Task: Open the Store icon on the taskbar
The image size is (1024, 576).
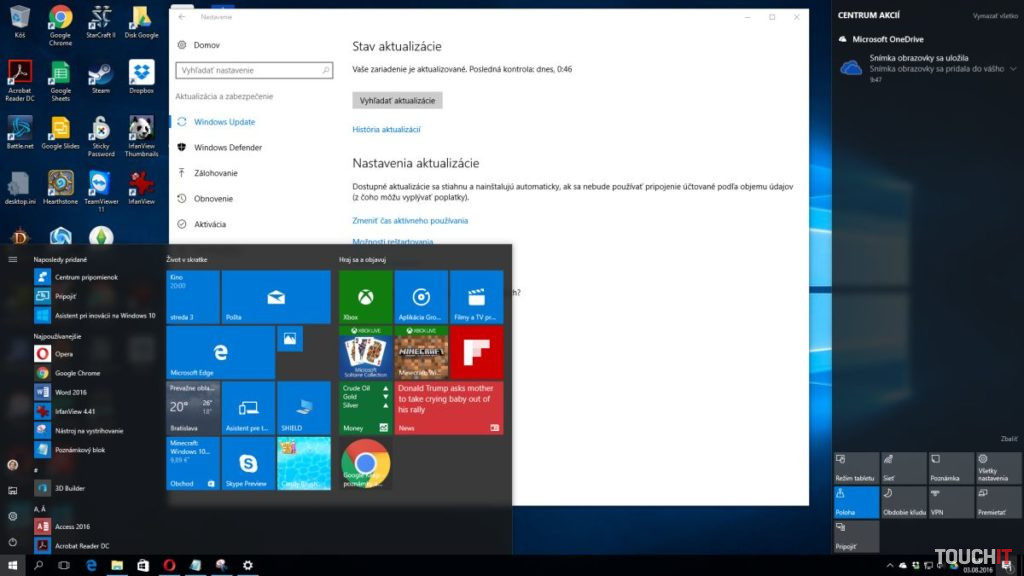Action: click(143, 566)
